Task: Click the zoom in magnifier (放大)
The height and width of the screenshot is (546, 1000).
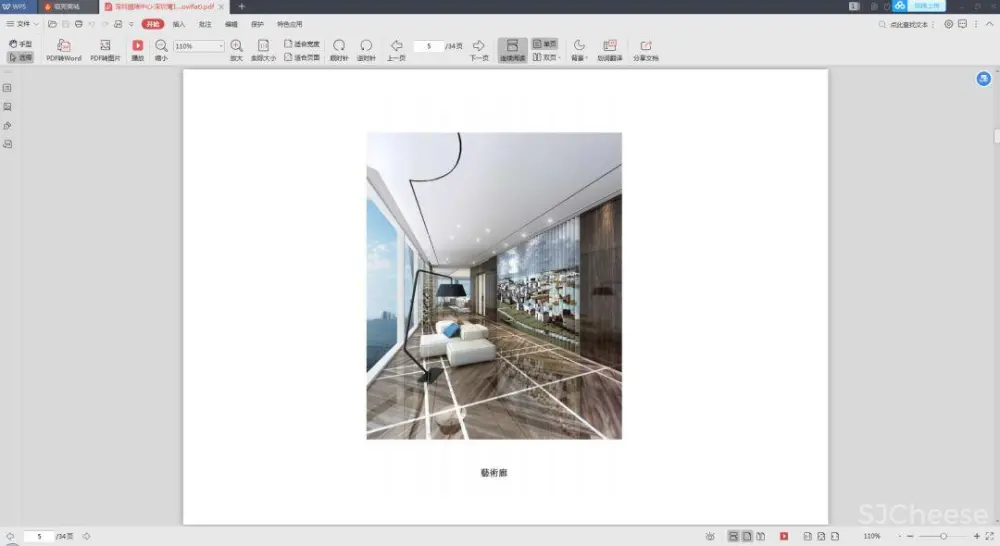Action: point(237,50)
